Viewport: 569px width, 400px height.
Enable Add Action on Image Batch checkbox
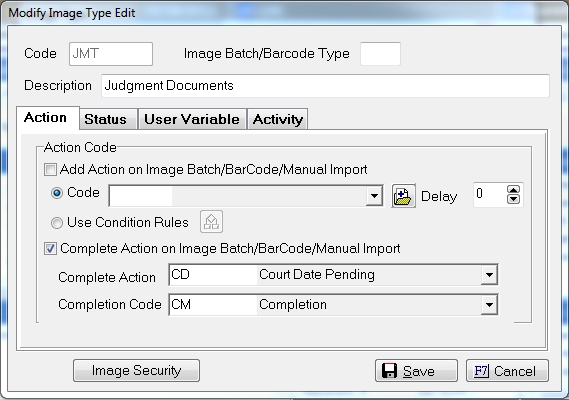[x=50, y=170]
